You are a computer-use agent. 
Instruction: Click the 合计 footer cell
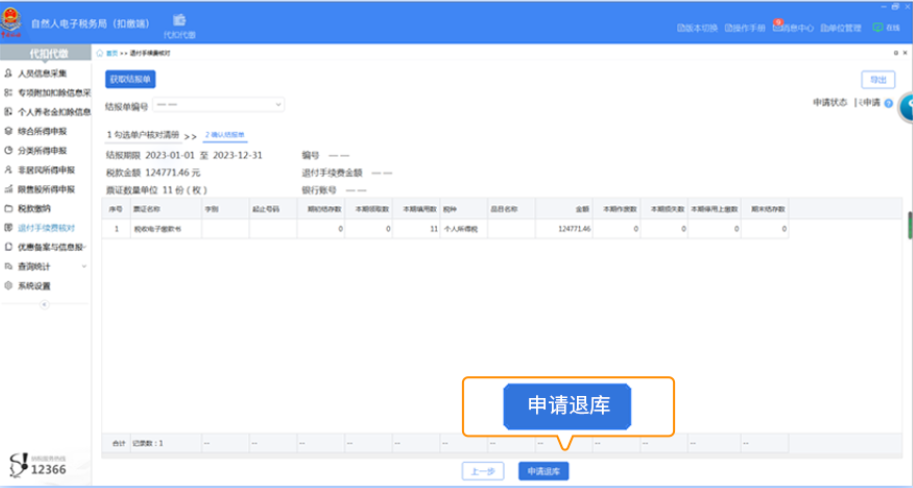(x=118, y=443)
